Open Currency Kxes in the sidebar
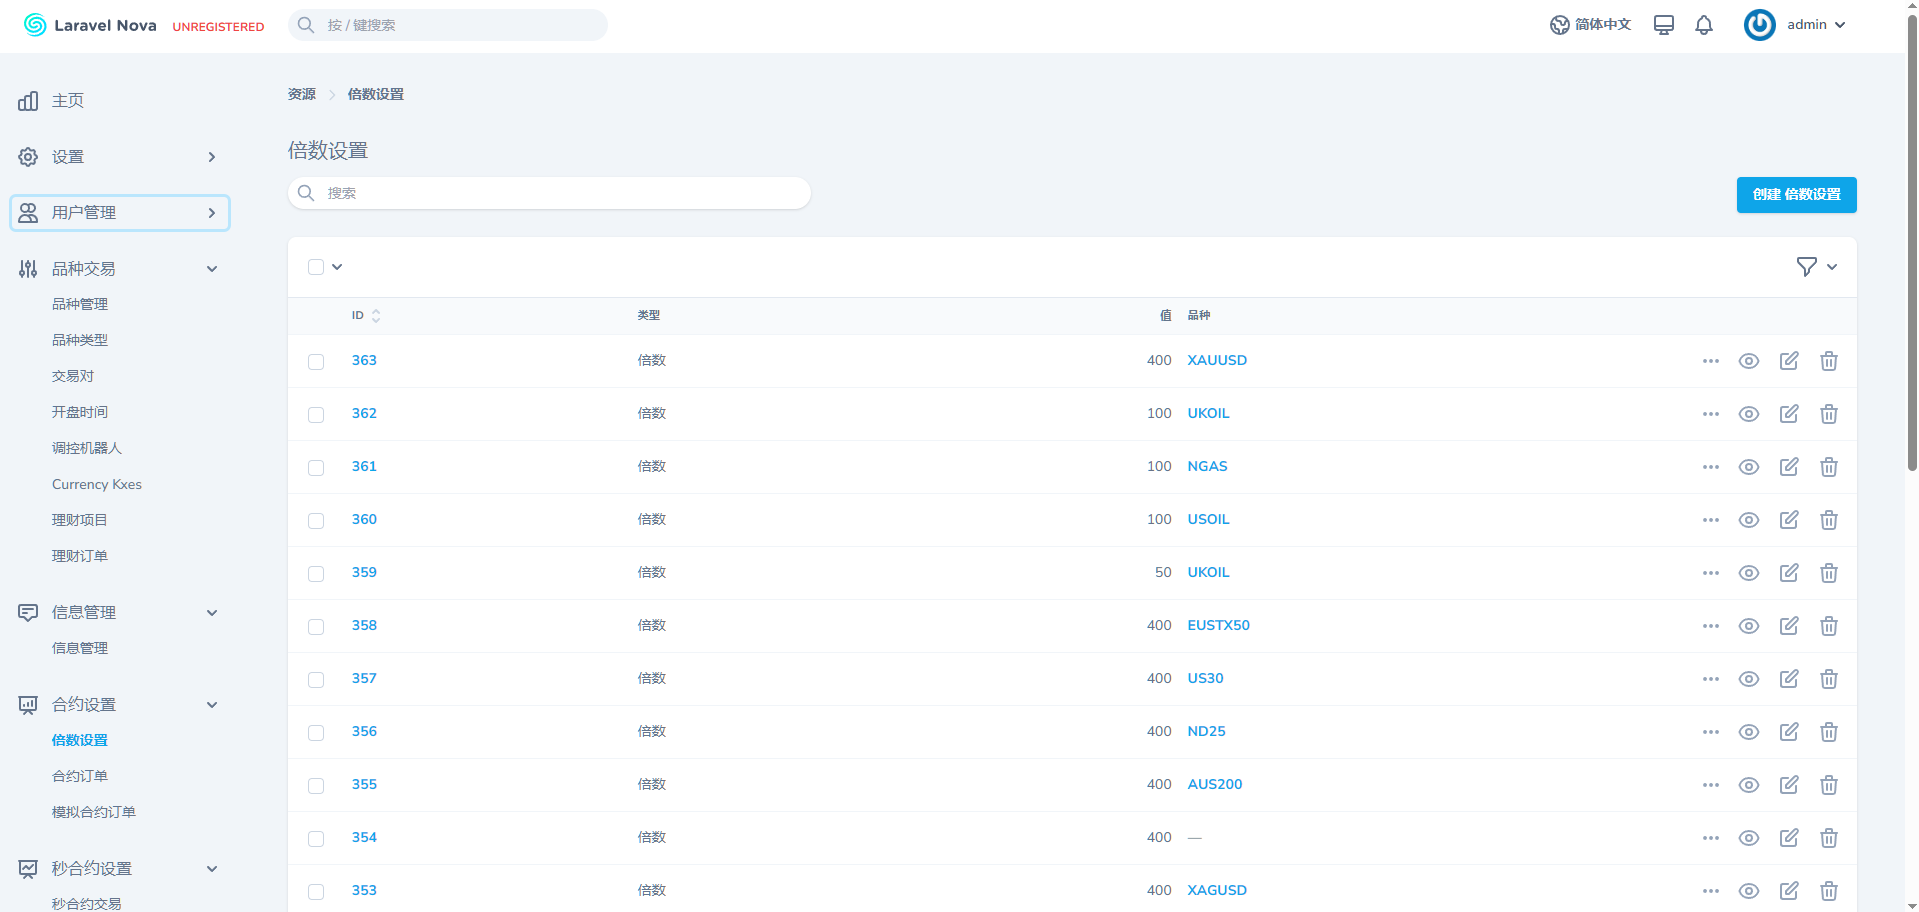This screenshot has height=912, width=1919. pos(97,484)
